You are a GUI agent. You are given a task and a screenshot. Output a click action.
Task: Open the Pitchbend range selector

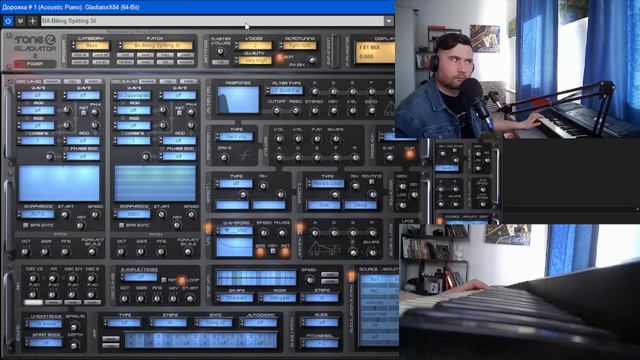click(321, 344)
